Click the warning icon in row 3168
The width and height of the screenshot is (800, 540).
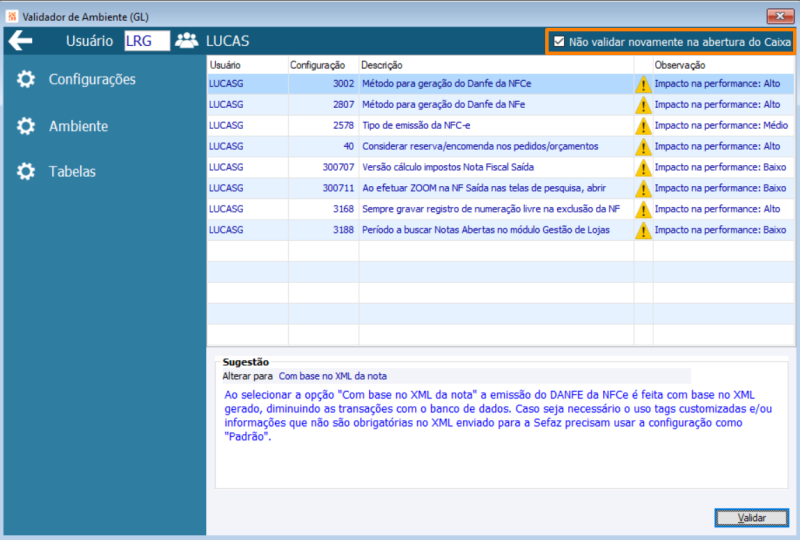[x=643, y=210]
